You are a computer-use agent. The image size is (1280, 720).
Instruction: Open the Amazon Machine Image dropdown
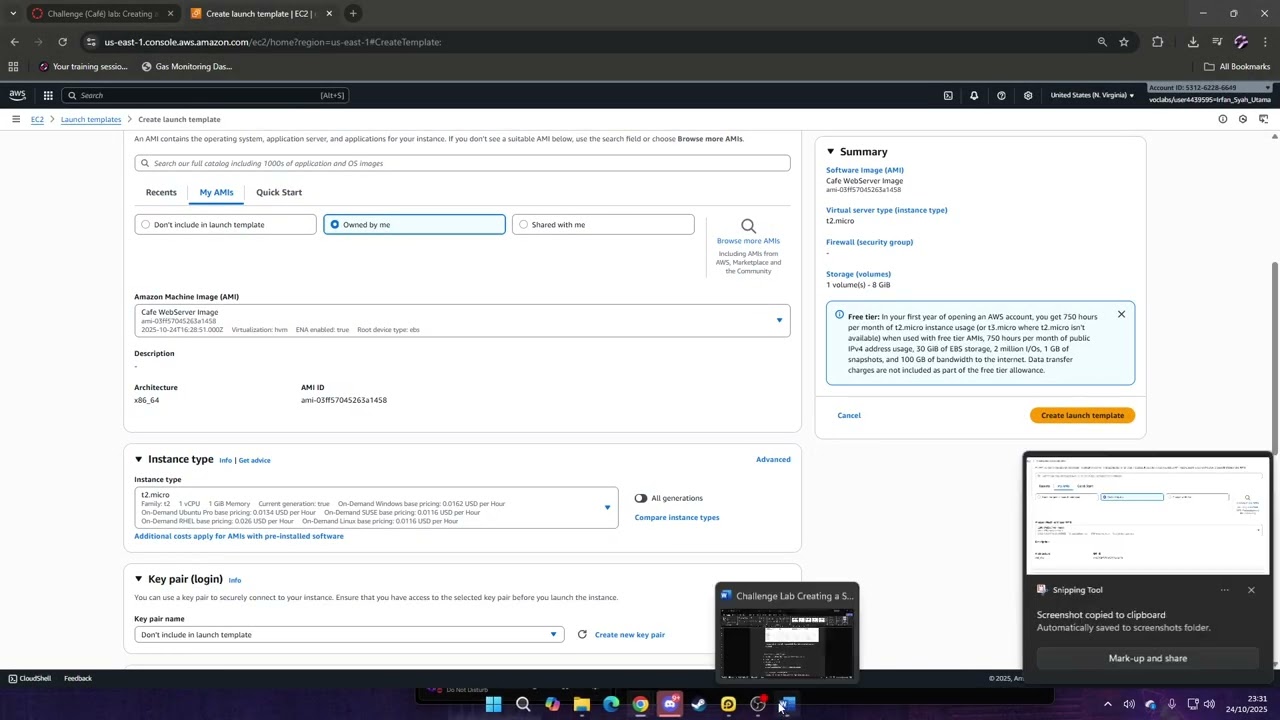click(x=462, y=320)
